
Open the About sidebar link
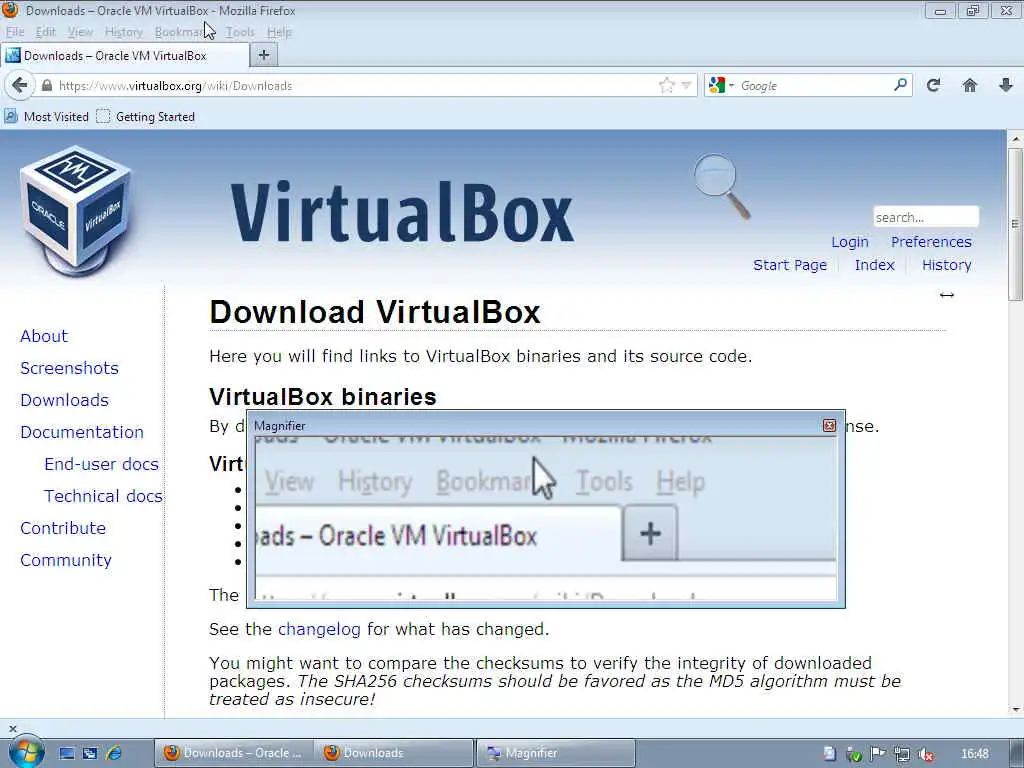pos(44,336)
